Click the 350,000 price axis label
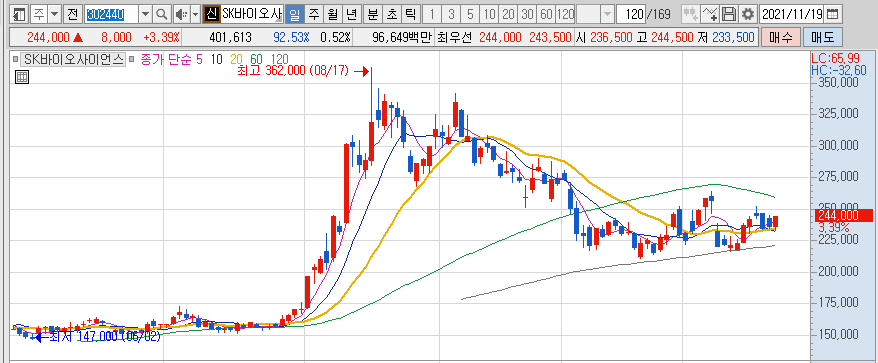This screenshot has width=878, height=363. point(838,82)
